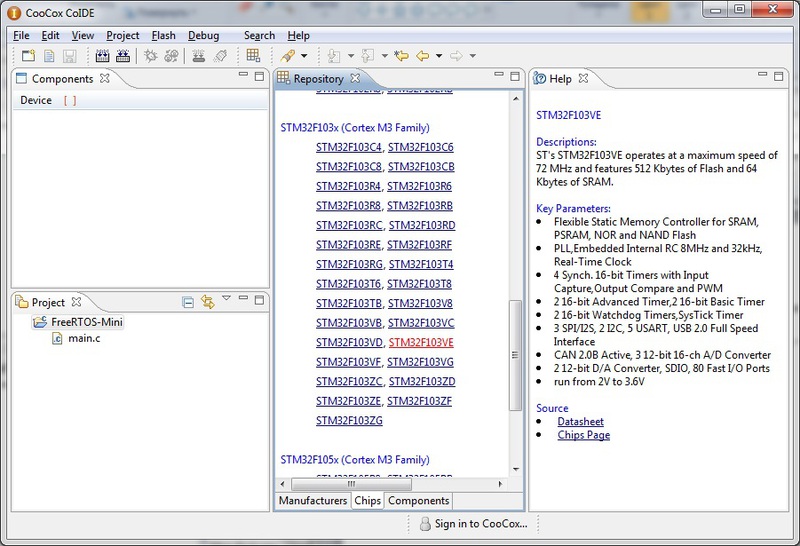Click the Save floppy disk icon

pyautogui.click(x=69, y=56)
